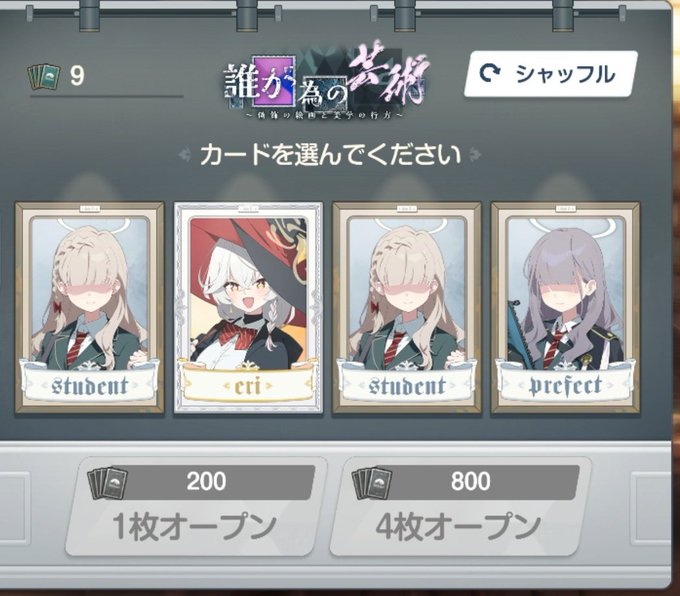Click the card count number 9
The image size is (680, 596).
[x=77, y=76]
